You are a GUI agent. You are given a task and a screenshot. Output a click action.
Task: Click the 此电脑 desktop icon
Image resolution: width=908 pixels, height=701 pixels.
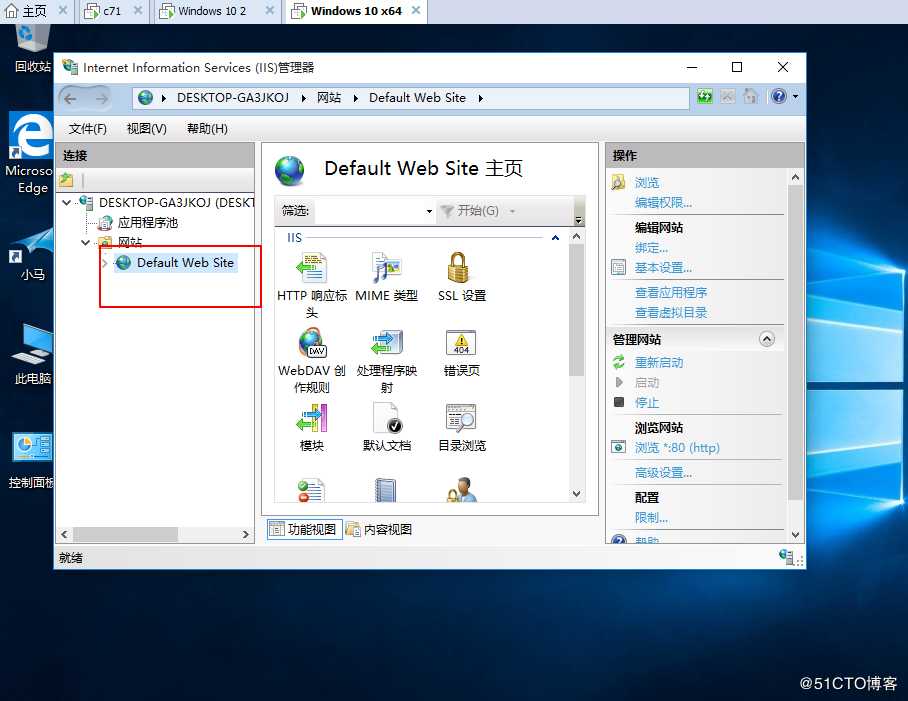(32, 354)
